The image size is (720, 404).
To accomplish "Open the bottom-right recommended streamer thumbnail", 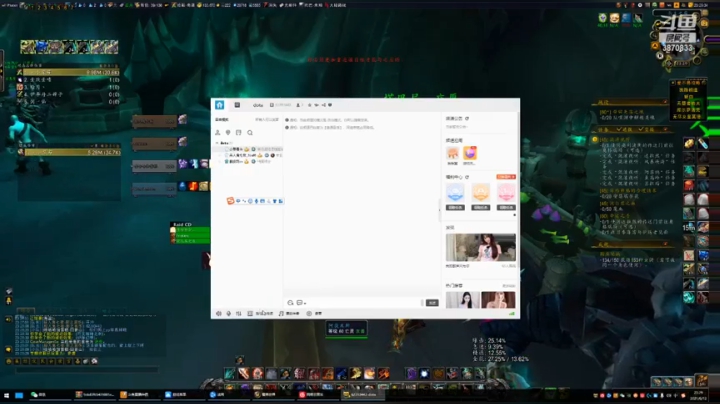I will [x=498, y=300].
